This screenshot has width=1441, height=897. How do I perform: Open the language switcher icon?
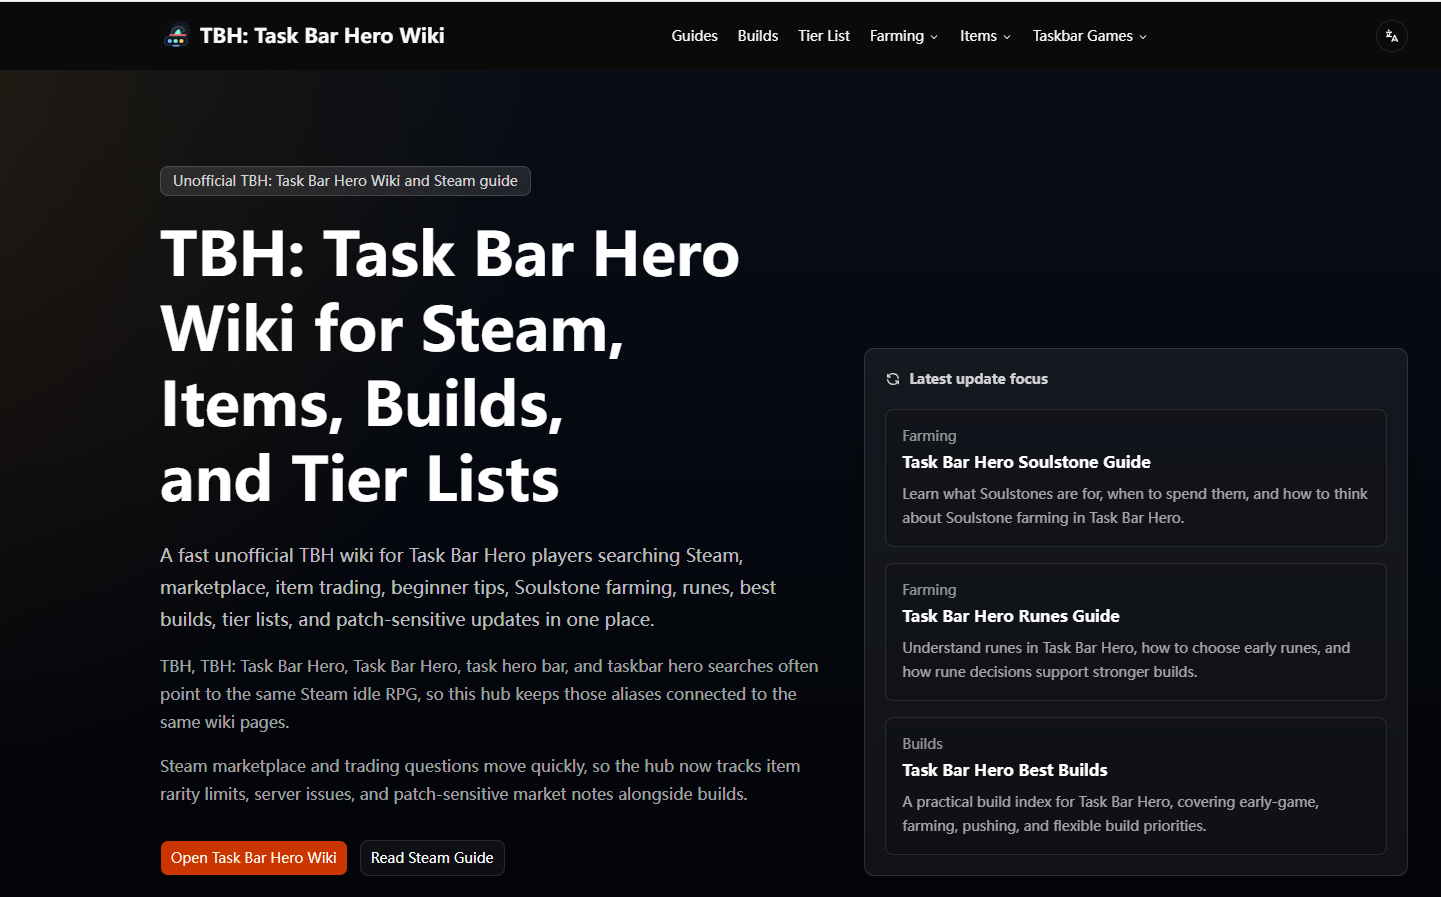[x=1391, y=36]
